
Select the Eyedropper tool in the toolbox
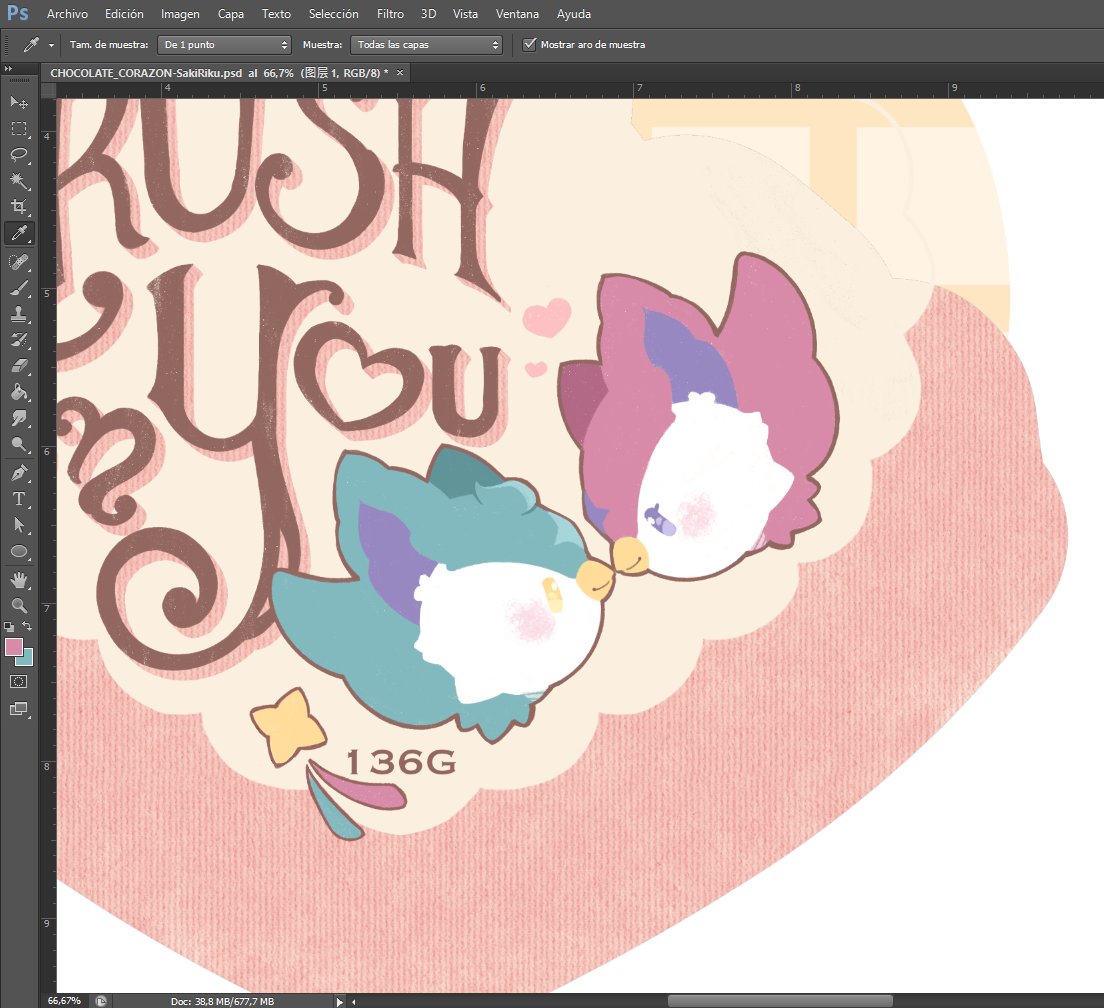[19, 233]
